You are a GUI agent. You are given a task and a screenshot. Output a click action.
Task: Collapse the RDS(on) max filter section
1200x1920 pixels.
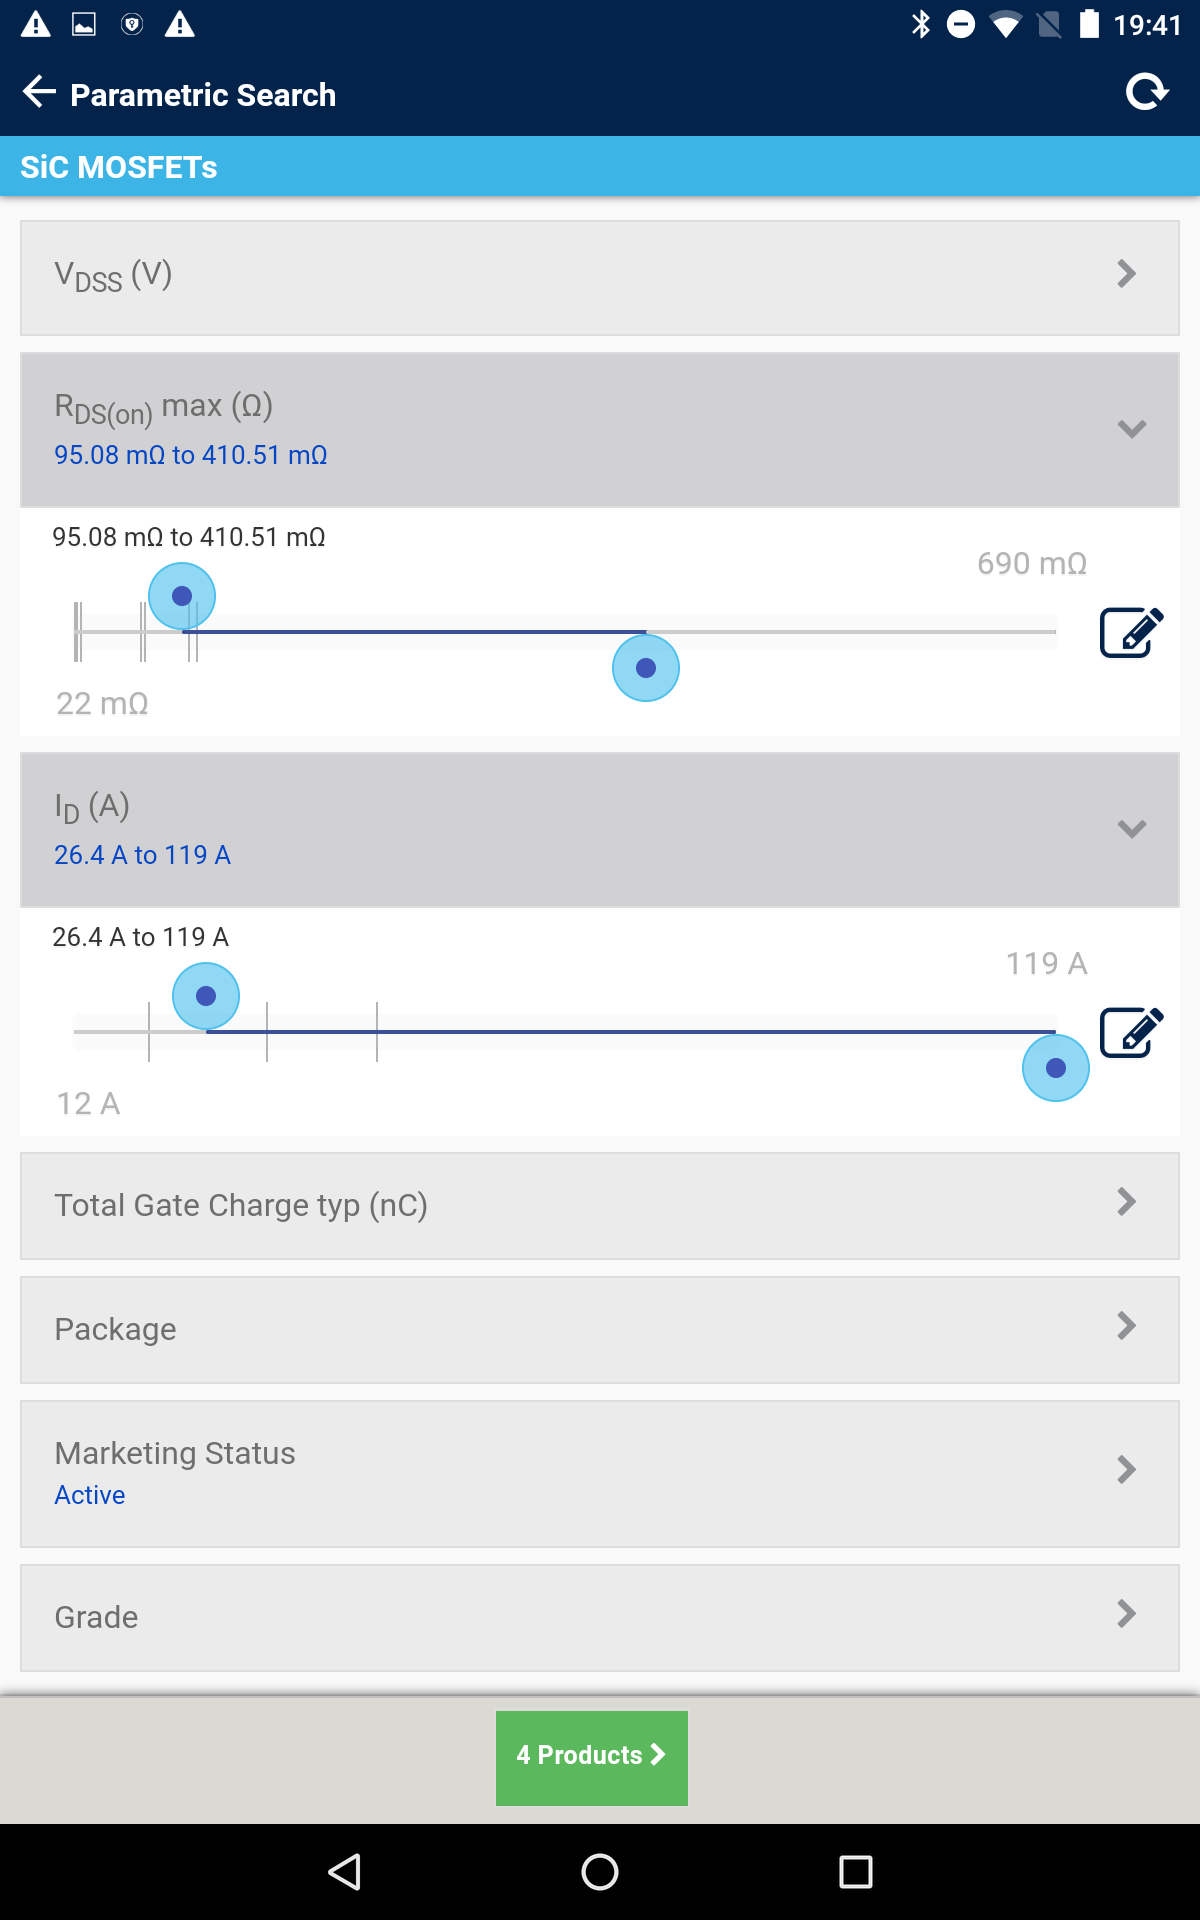[600, 430]
